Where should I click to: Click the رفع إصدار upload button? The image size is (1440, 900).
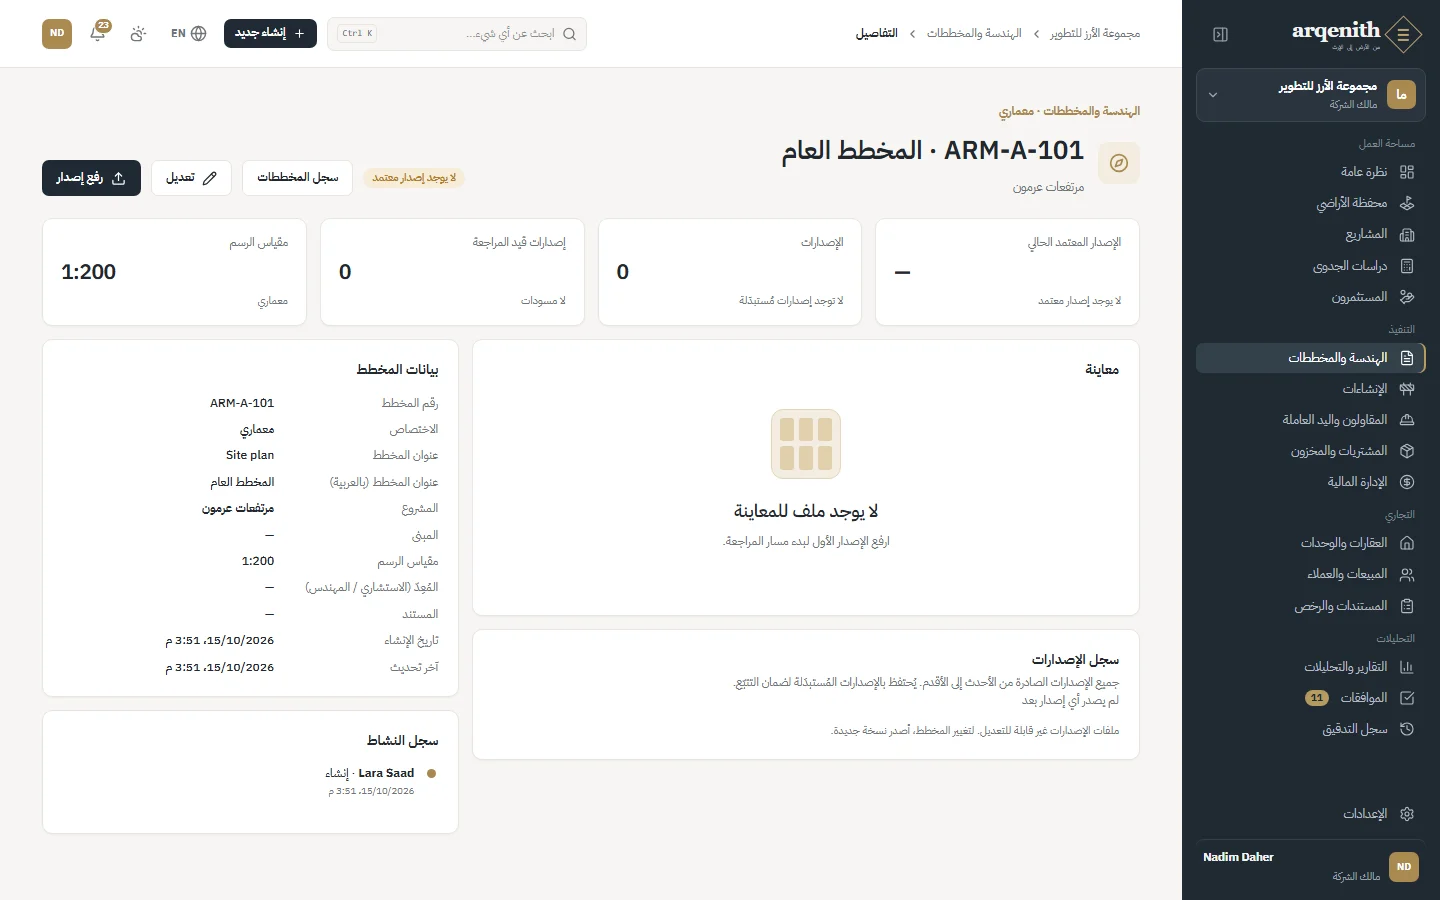pos(91,178)
